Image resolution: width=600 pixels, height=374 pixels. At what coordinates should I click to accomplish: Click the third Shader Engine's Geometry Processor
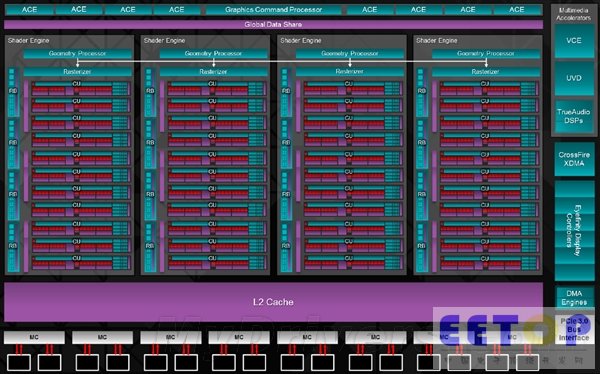[350, 54]
